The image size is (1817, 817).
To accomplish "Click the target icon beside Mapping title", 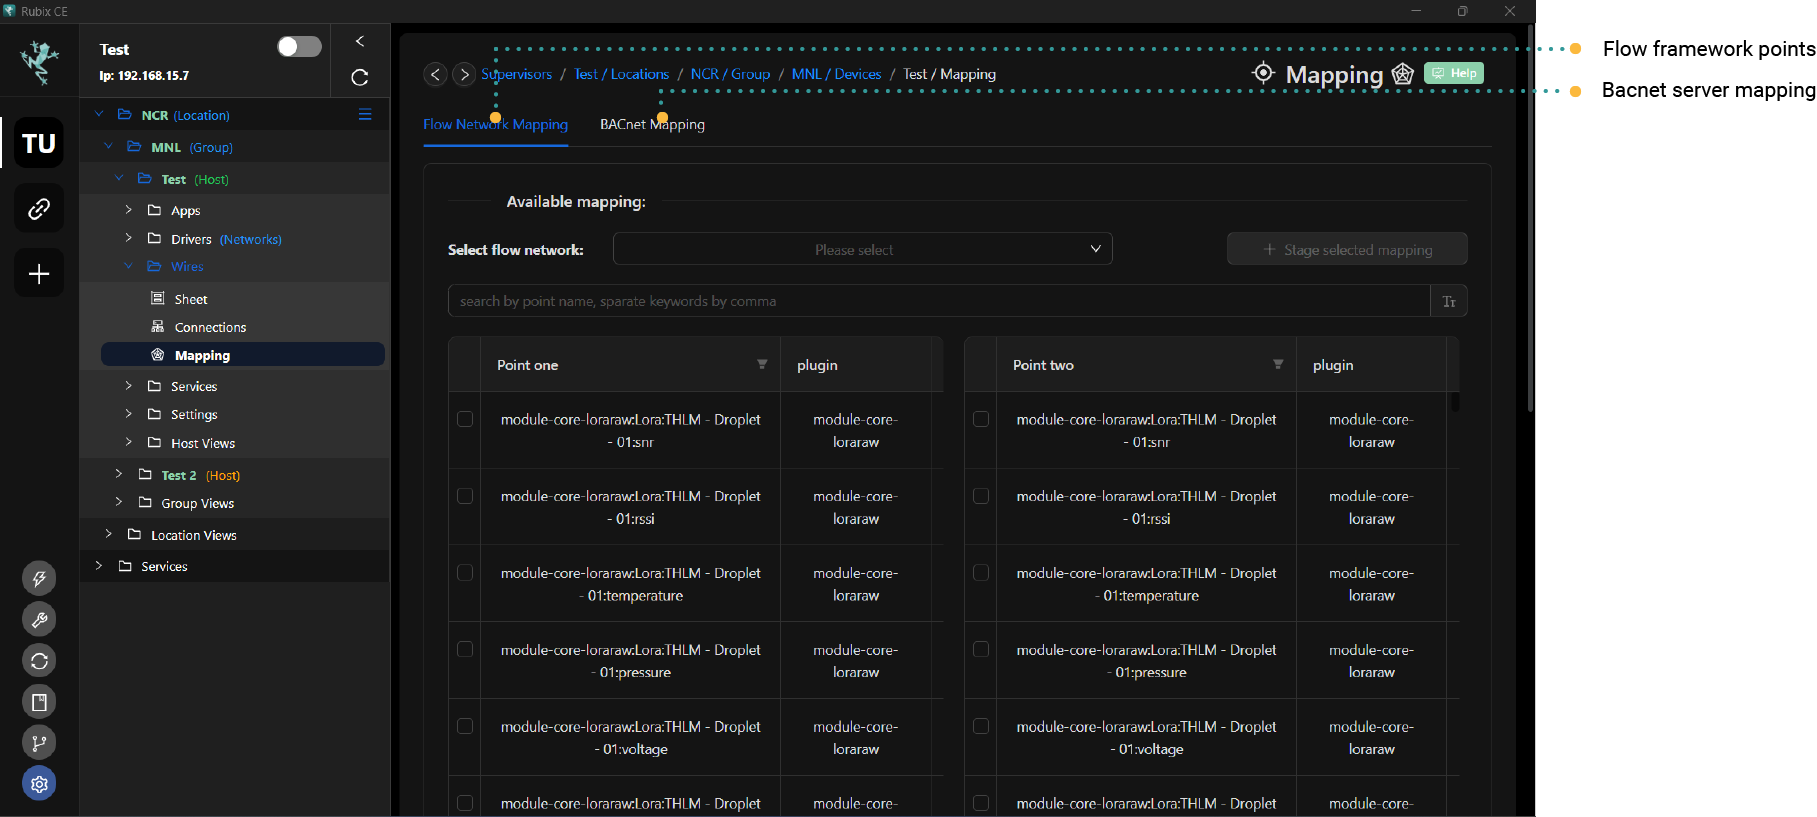I will pyautogui.click(x=1263, y=73).
